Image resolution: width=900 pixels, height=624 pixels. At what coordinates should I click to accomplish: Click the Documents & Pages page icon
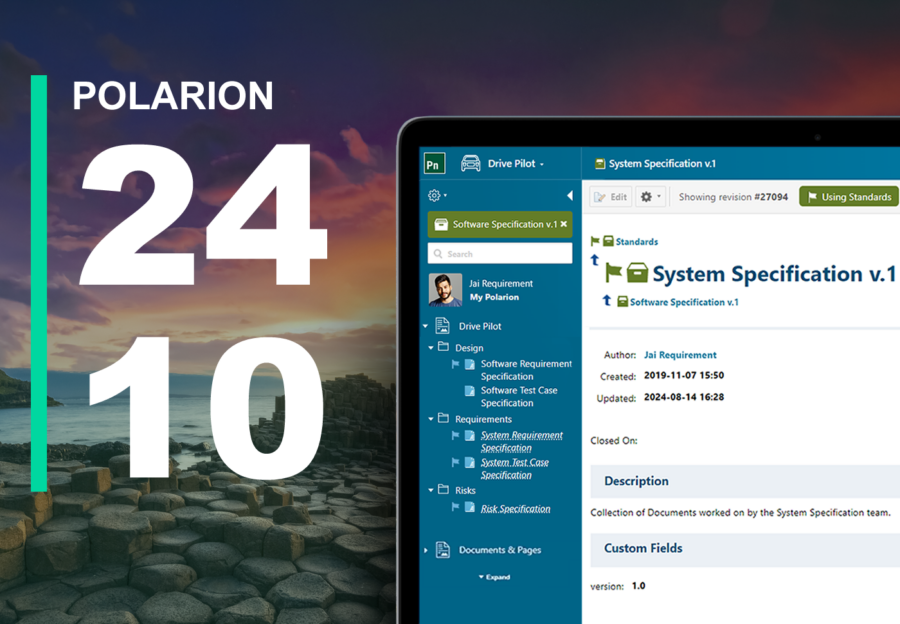(x=442, y=548)
